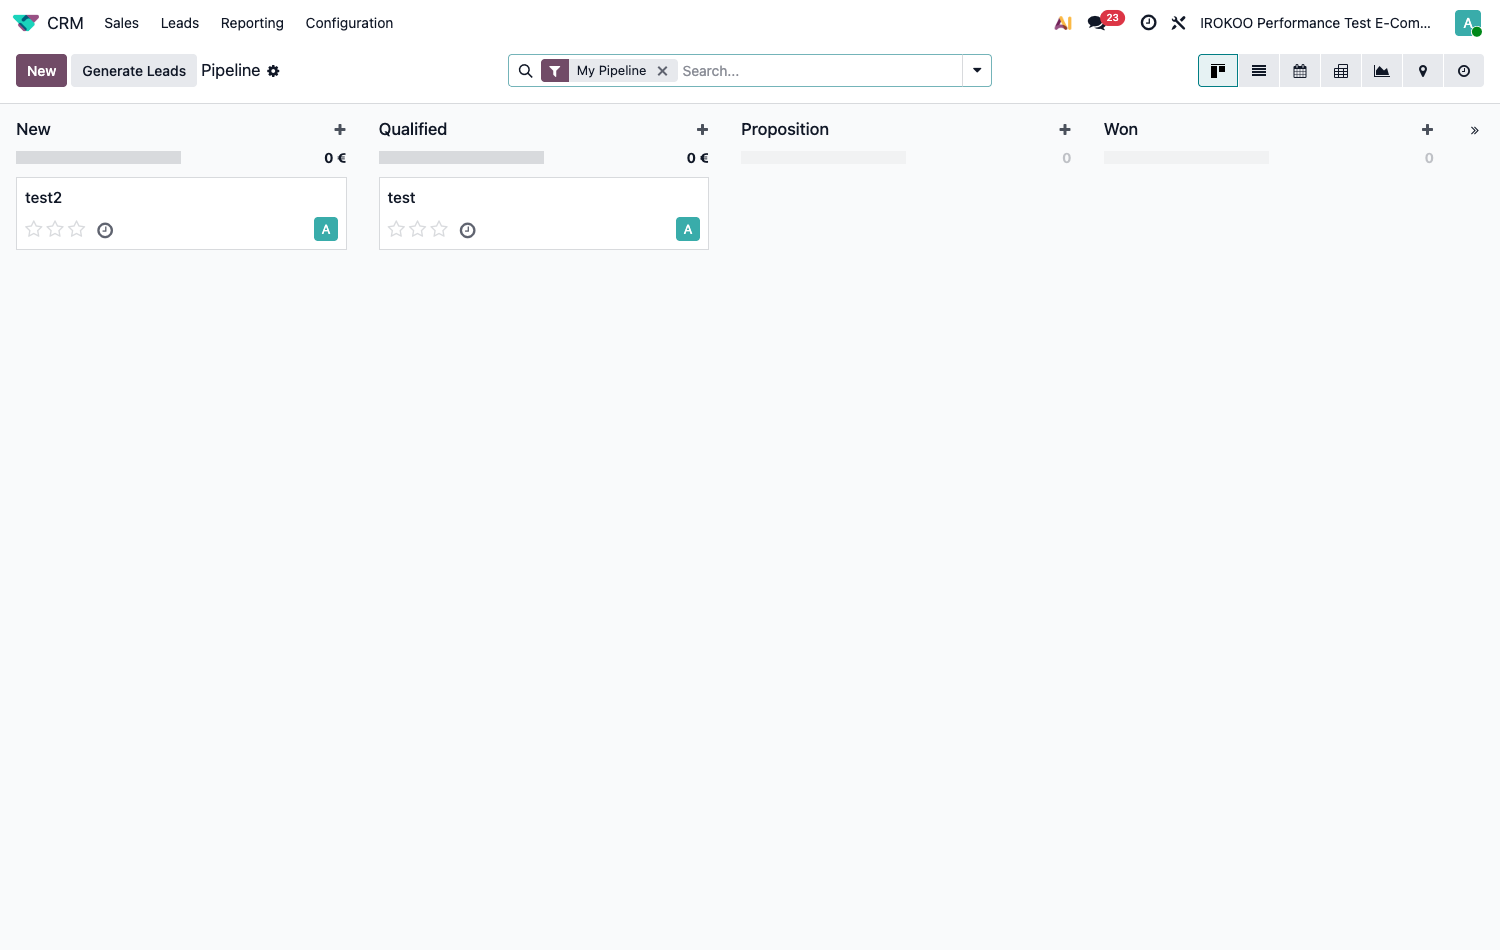Open the Reporting menu
The width and height of the screenshot is (1500, 950).
[252, 23]
